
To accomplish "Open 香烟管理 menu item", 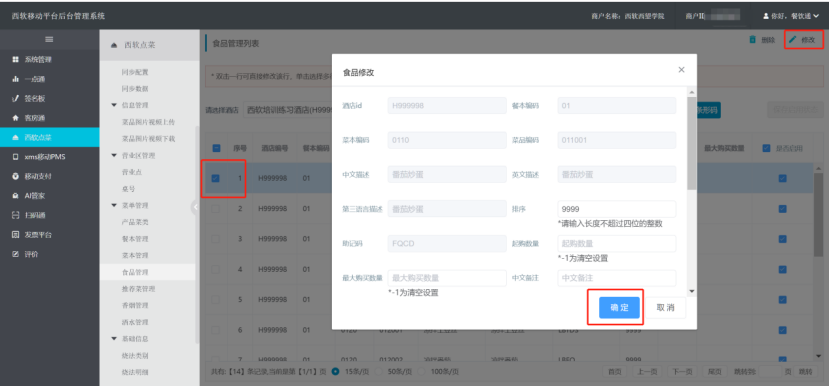I will pos(135,306).
